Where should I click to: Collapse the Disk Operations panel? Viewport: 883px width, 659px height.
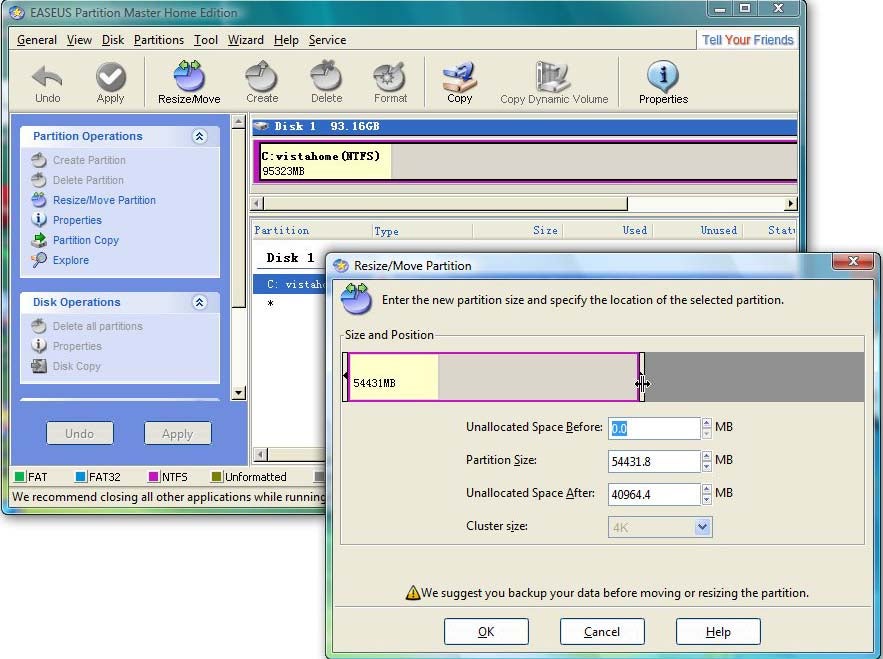[199, 302]
